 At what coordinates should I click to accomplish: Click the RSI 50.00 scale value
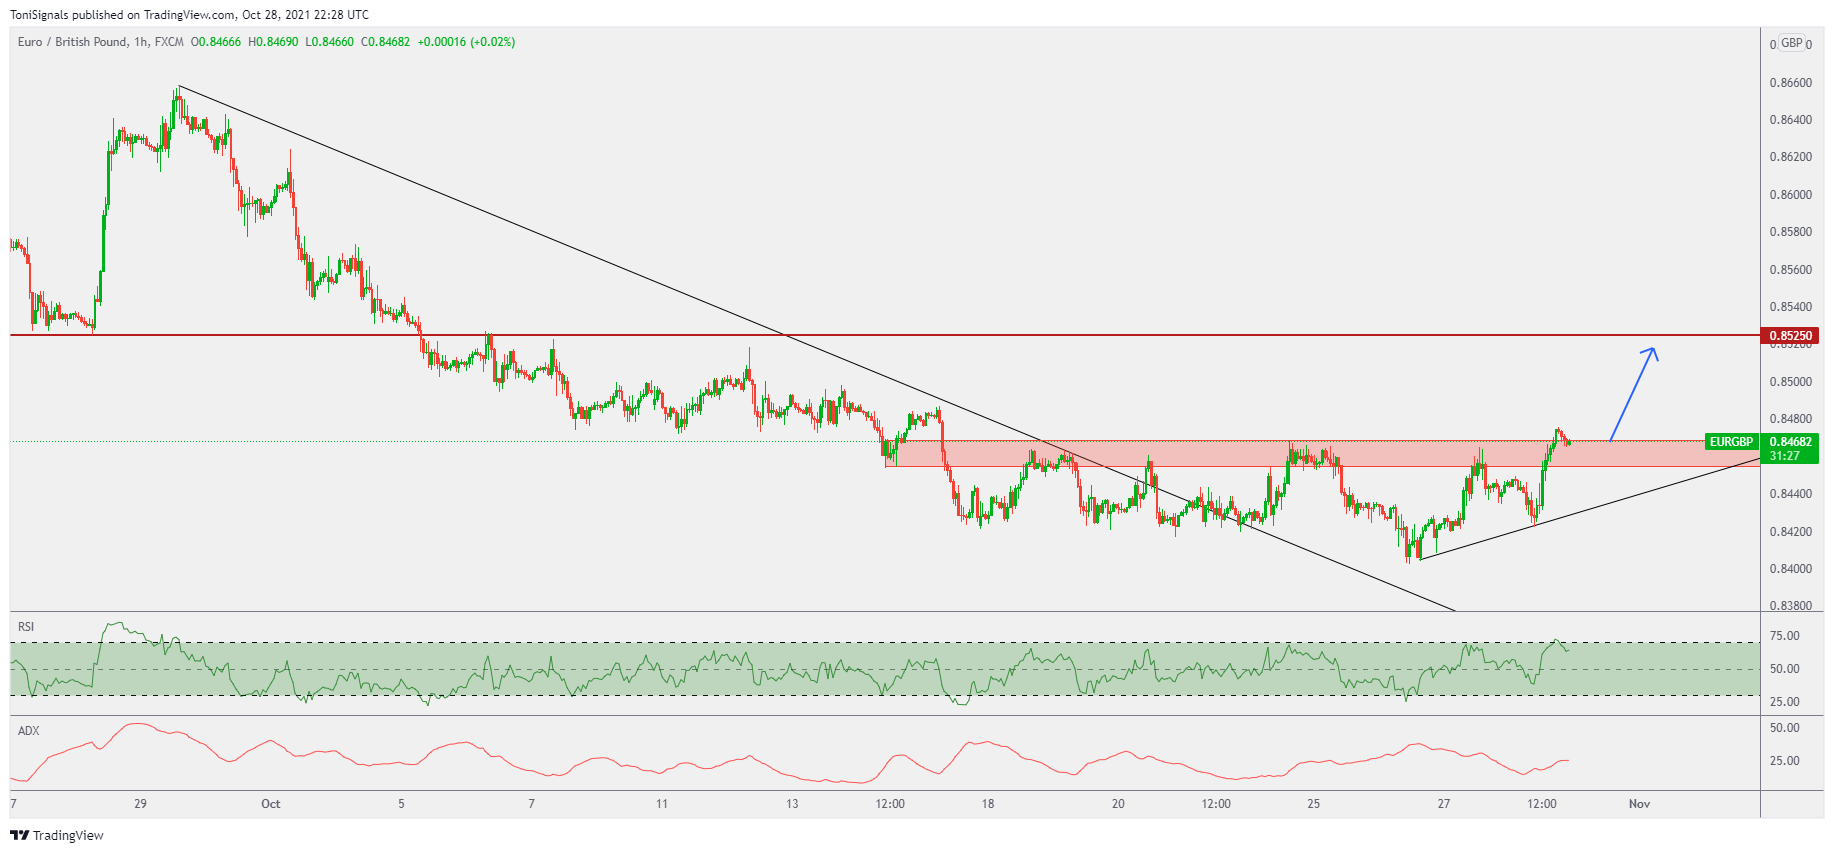click(1784, 669)
